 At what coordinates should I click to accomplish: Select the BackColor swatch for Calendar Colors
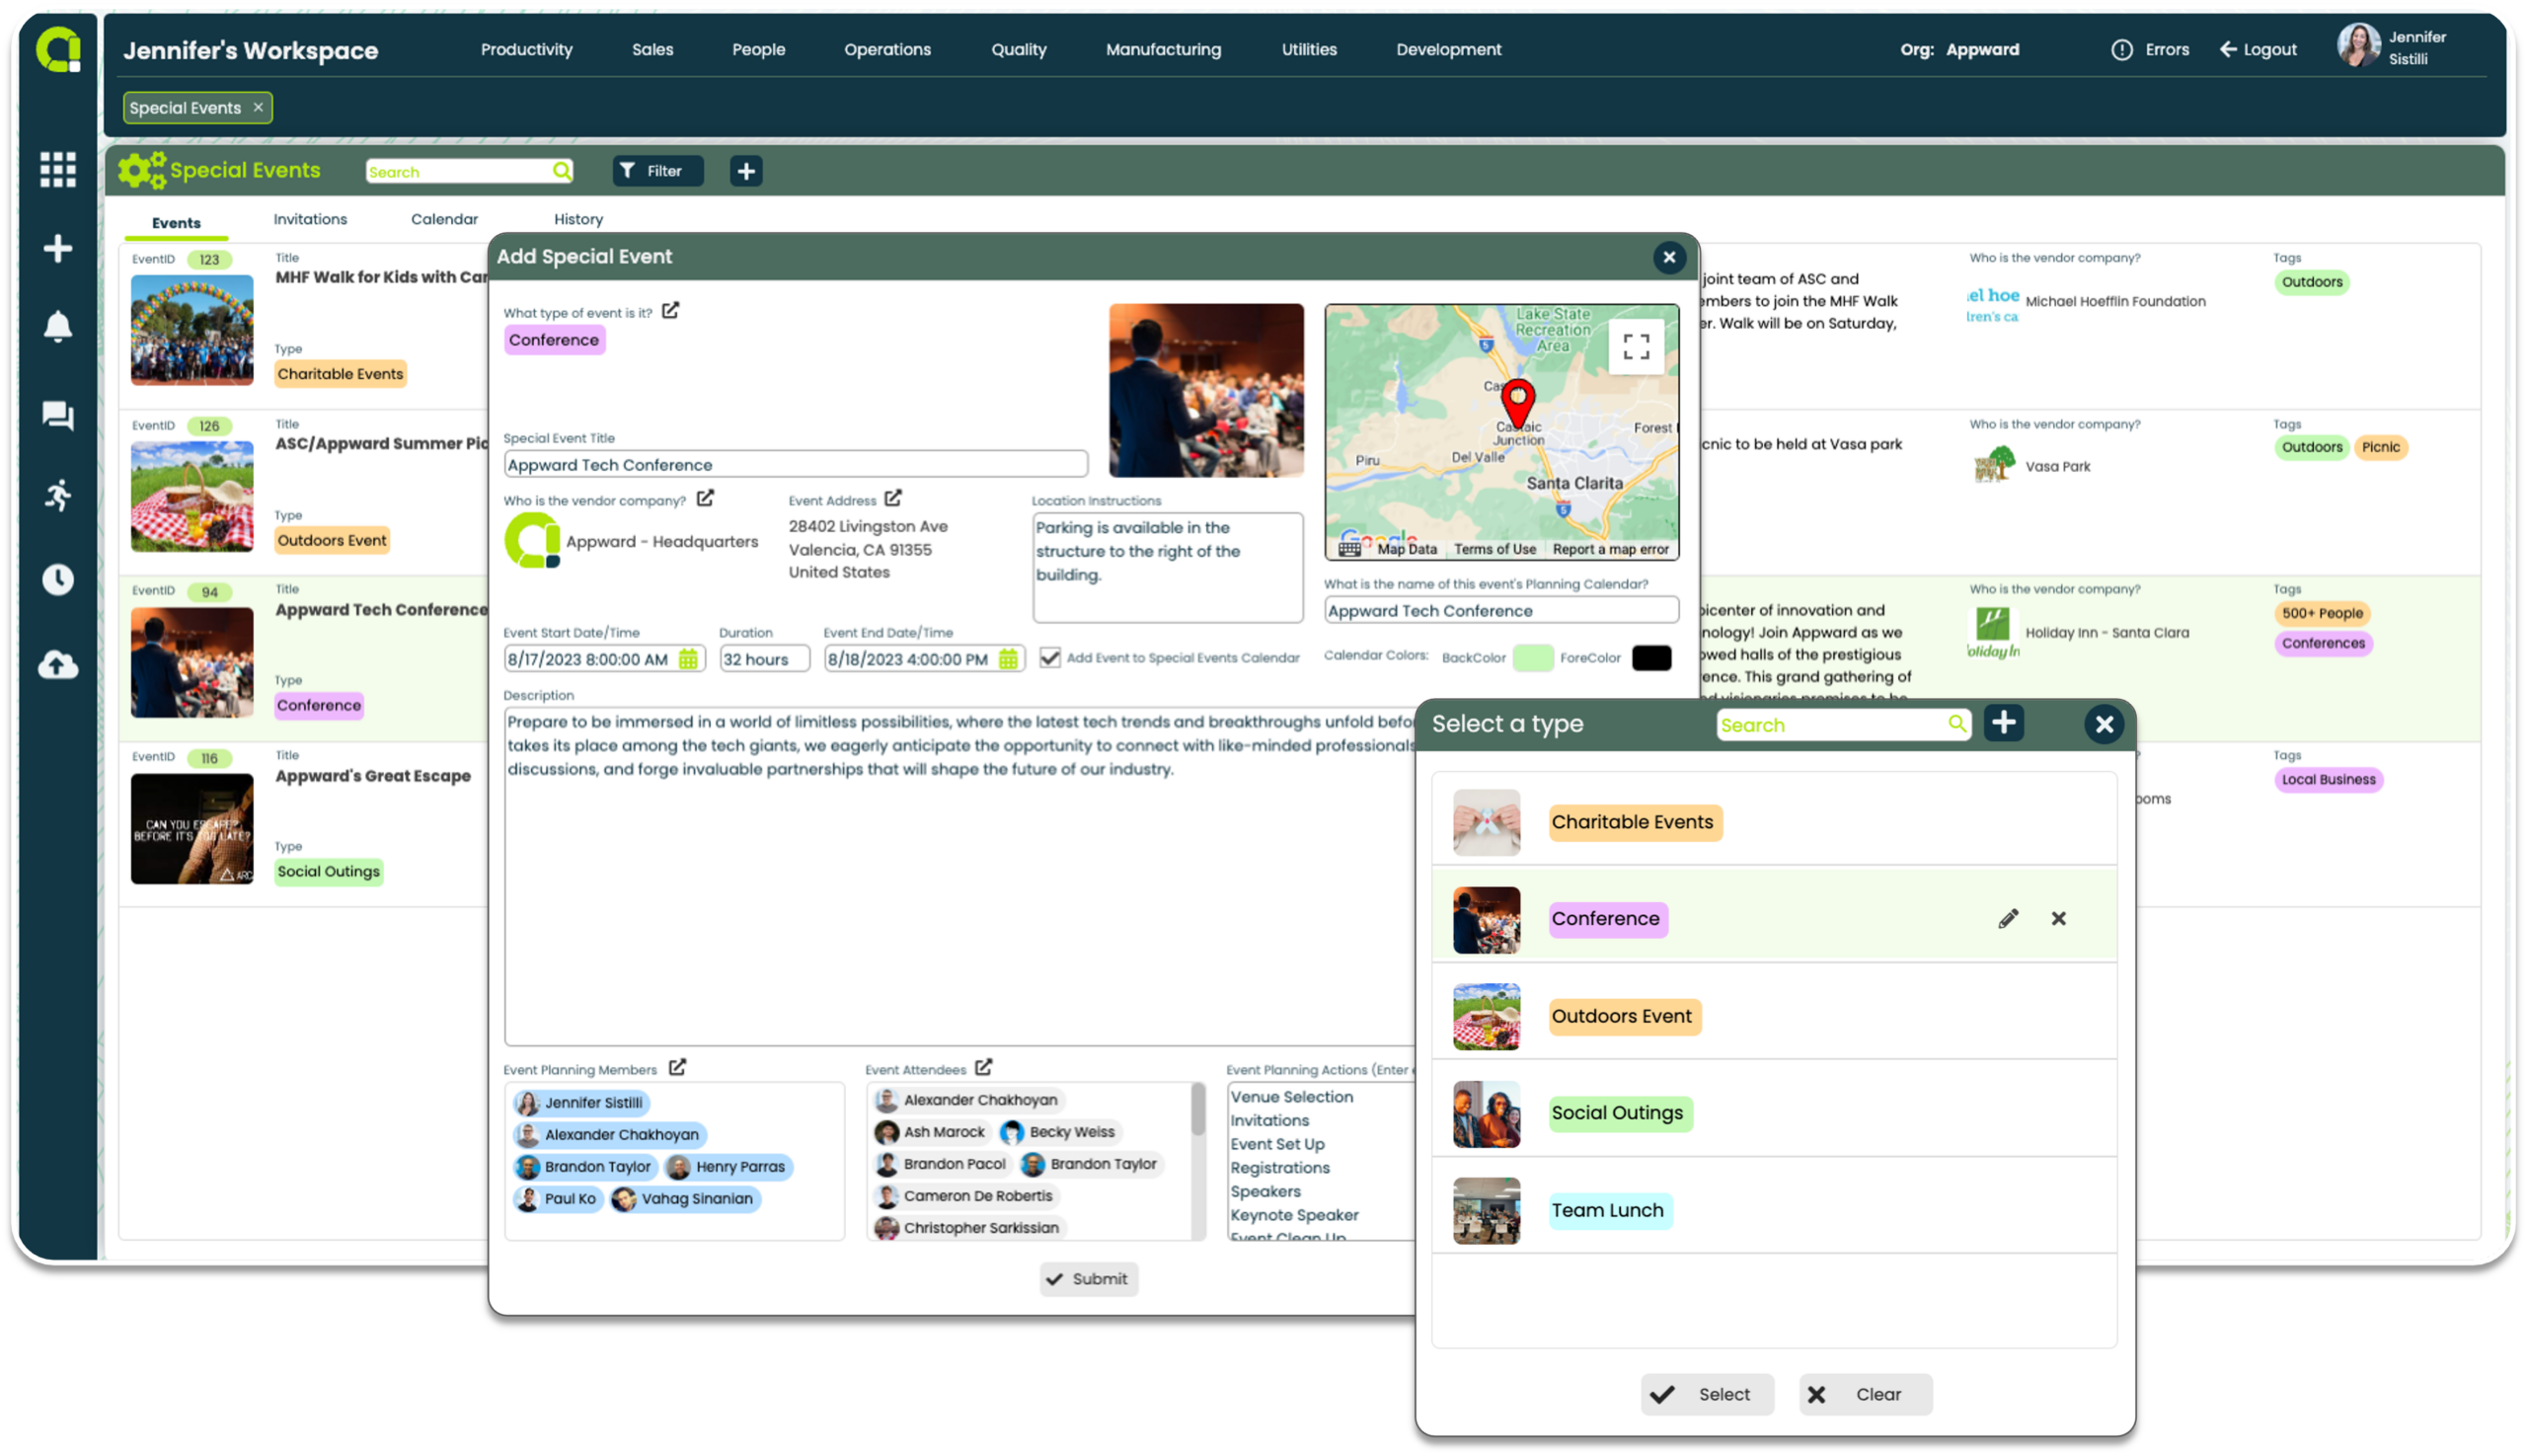tap(1534, 656)
